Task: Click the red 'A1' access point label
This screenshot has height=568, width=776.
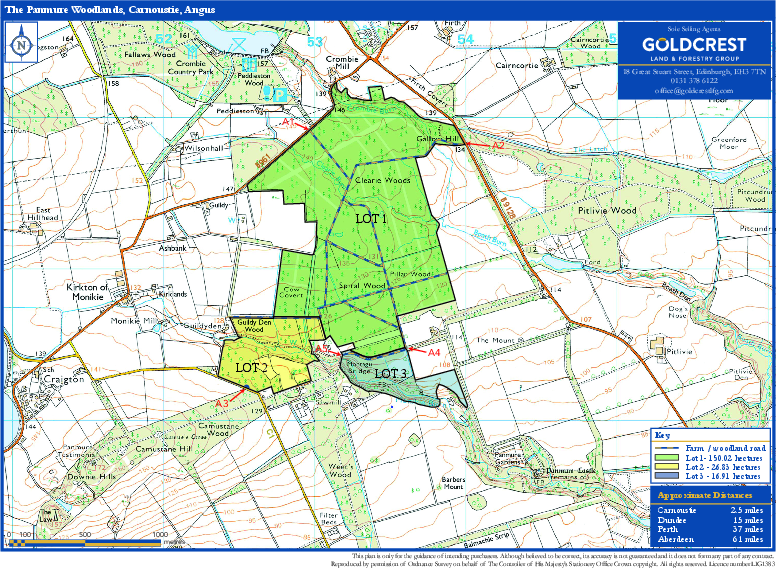Action: [x=288, y=121]
